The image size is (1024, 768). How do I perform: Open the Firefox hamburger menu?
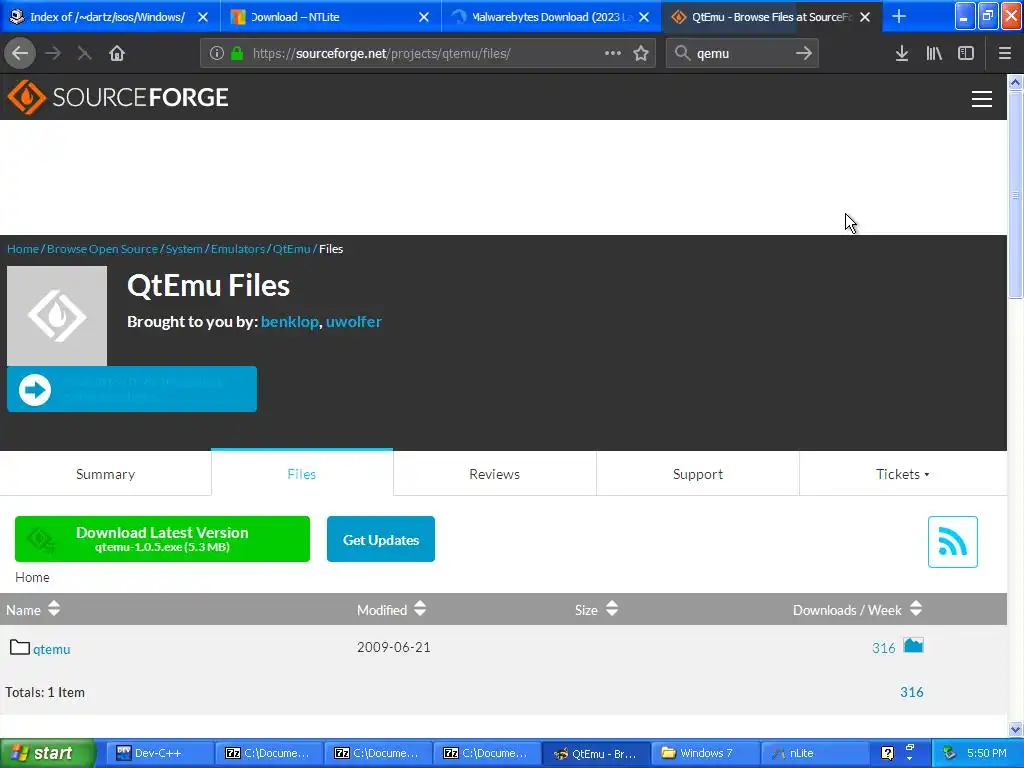tap(1004, 54)
